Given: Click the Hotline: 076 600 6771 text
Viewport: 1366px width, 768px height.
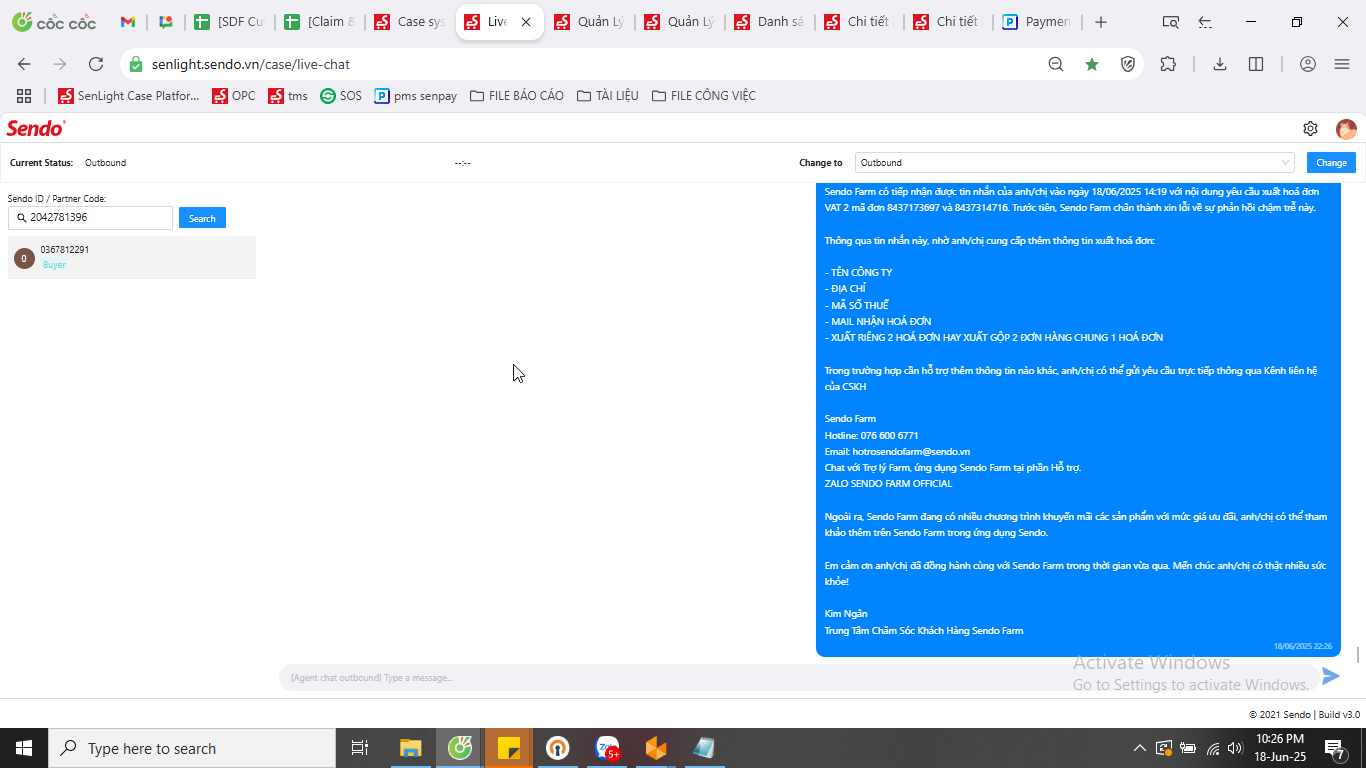Looking at the screenshot, I should click(871, 435).
